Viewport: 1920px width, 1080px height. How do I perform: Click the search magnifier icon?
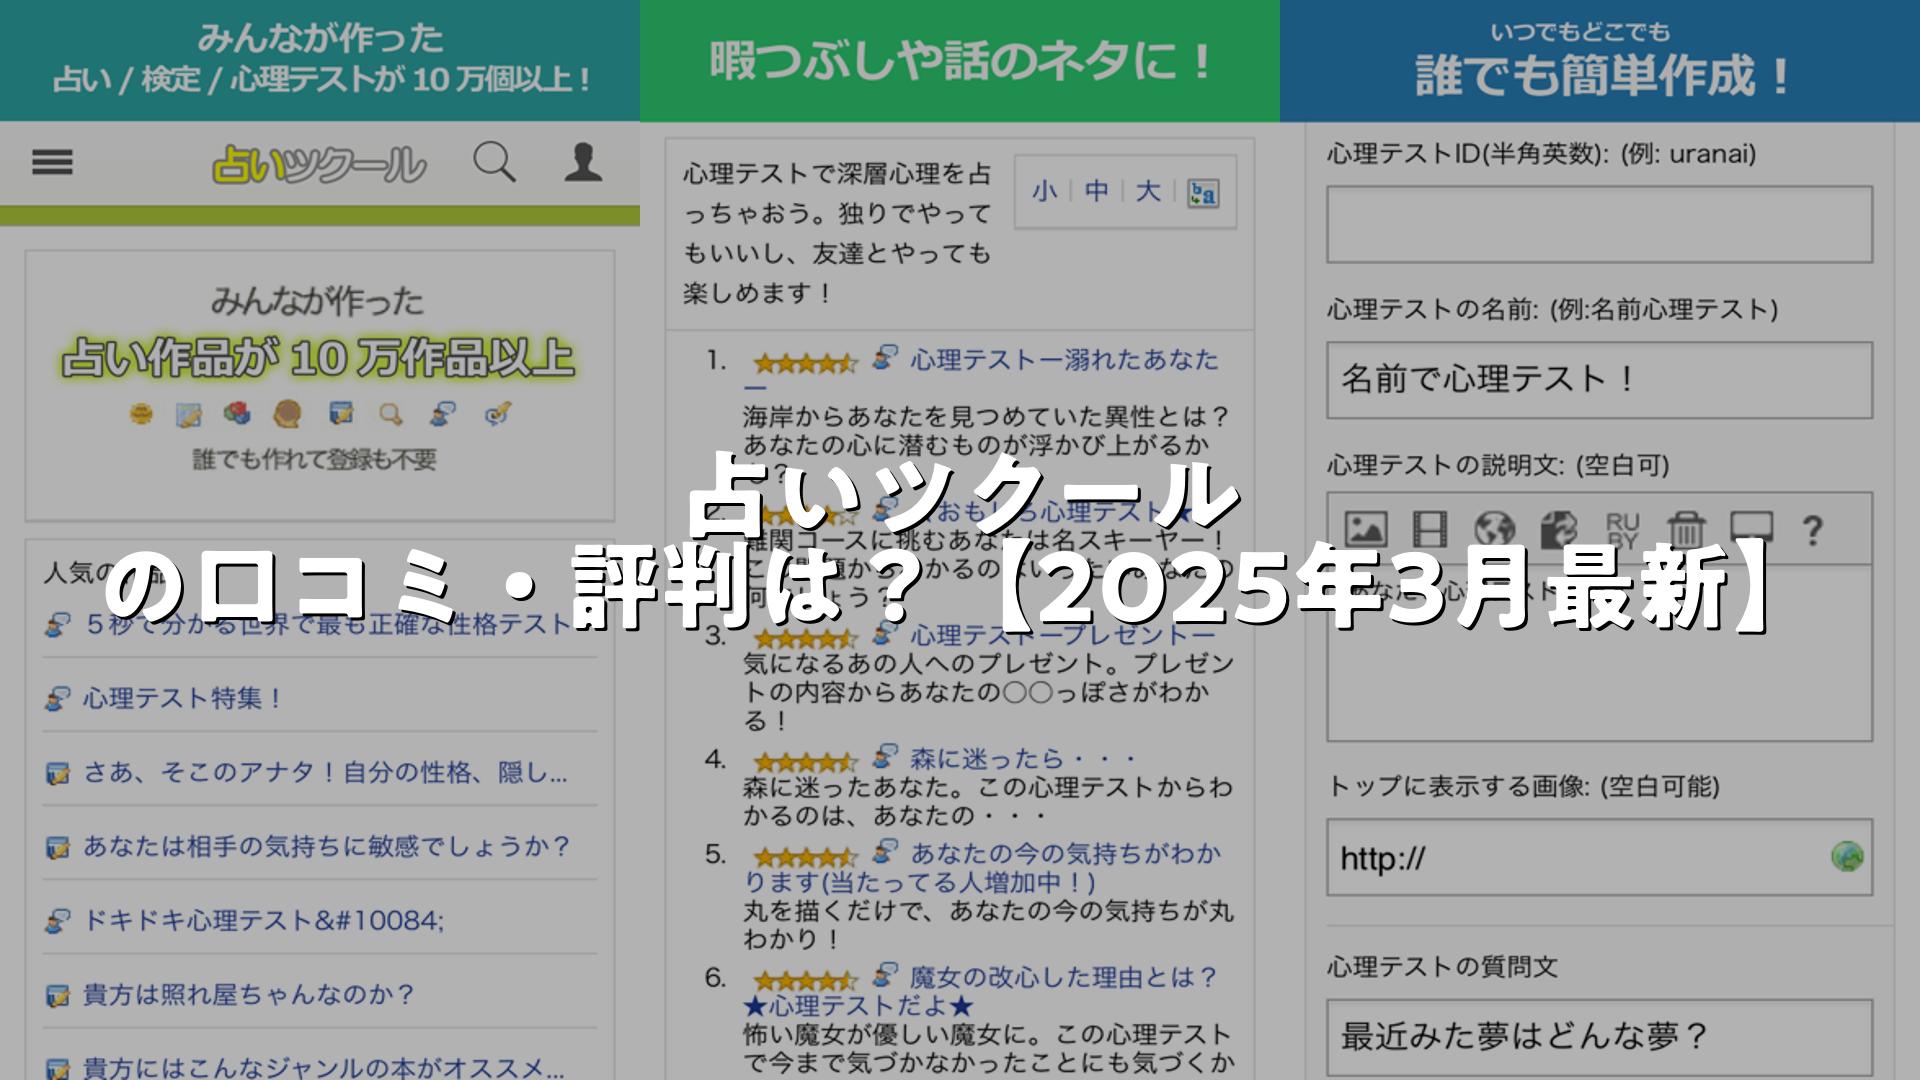click(494, 162)
